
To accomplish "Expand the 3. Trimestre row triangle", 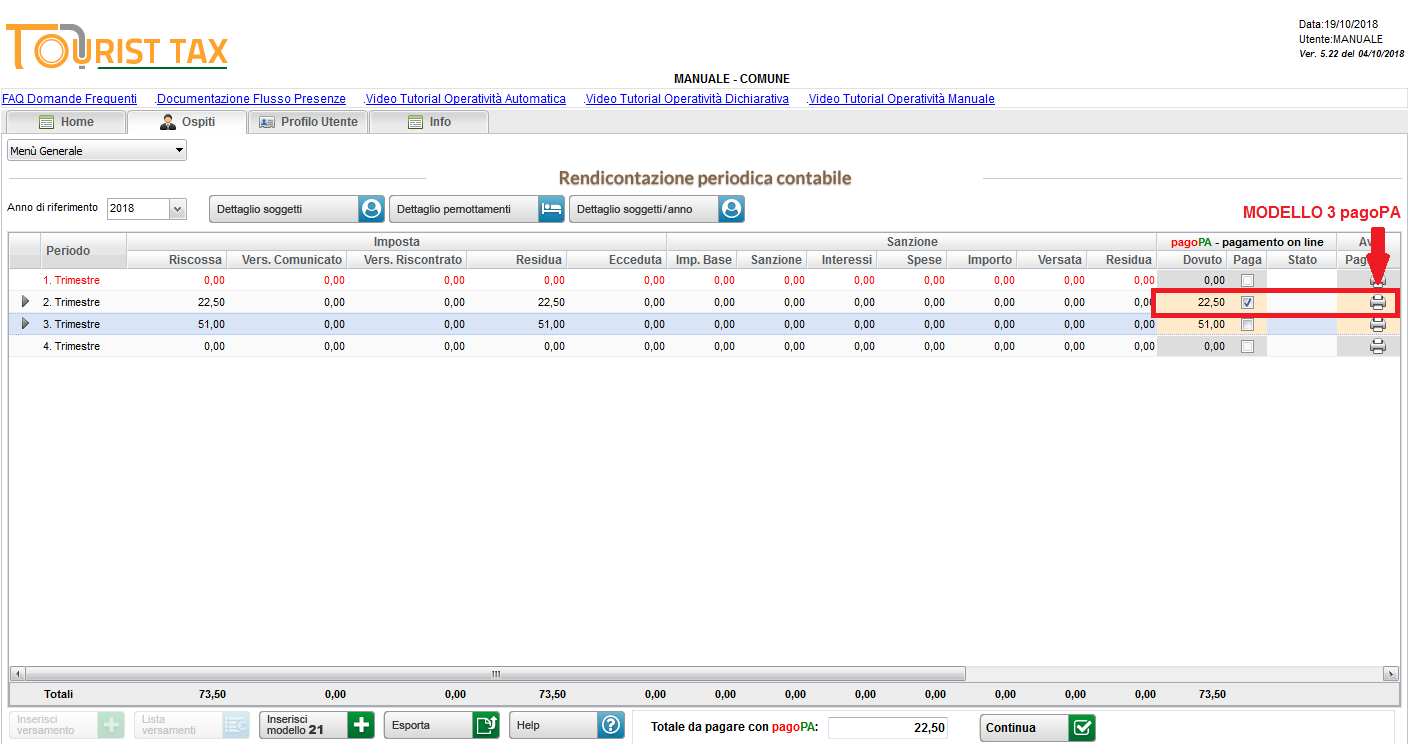I will [25, 324].
